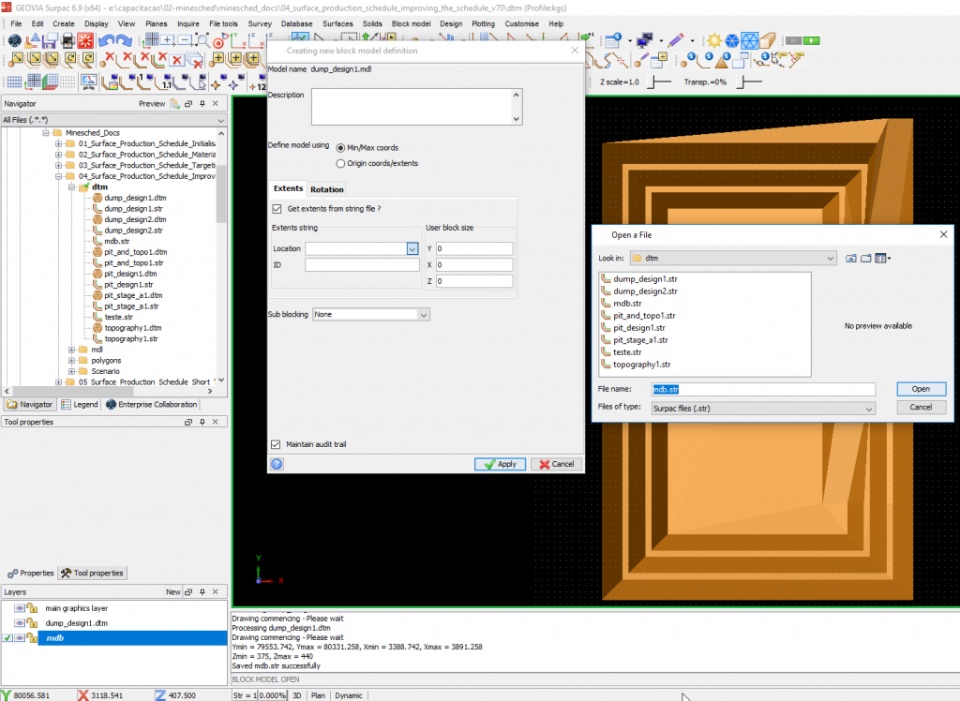
Task: Expand the mdl folder in Navigator
Action: point(71,350)
